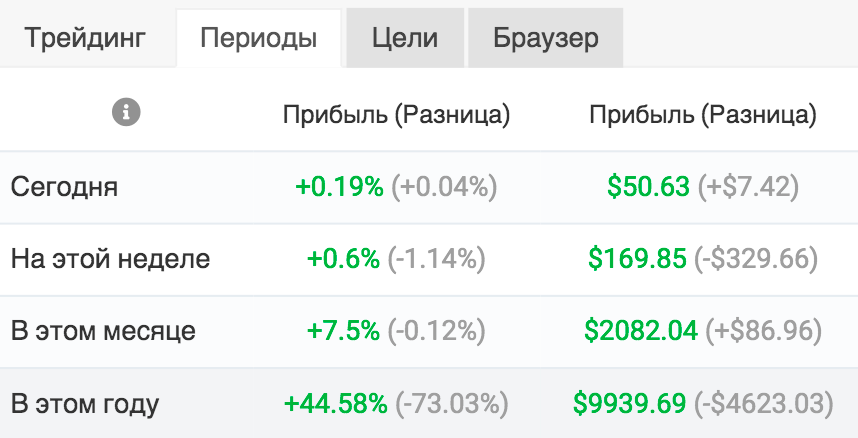Select the Сегодня row label
The height and width of the screenshot is (438, 858).
point(64,187)
